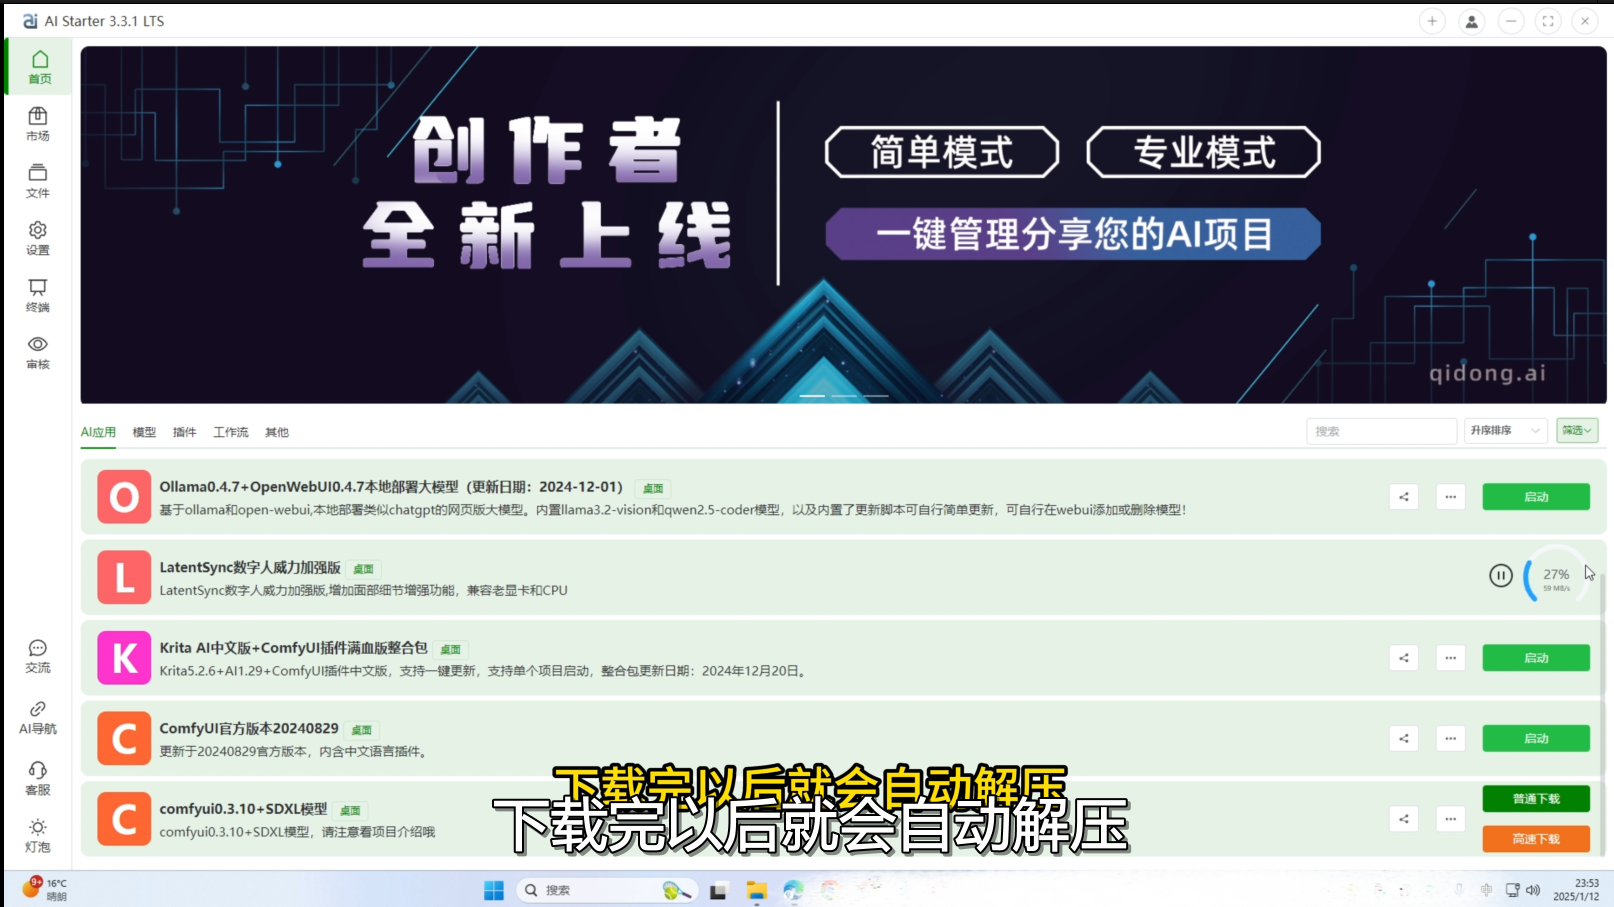Viewport: 1614px width, 907px height.
Task: Open more options for comfyui0.3.10+SDXL row
Action: point(1450,819)
